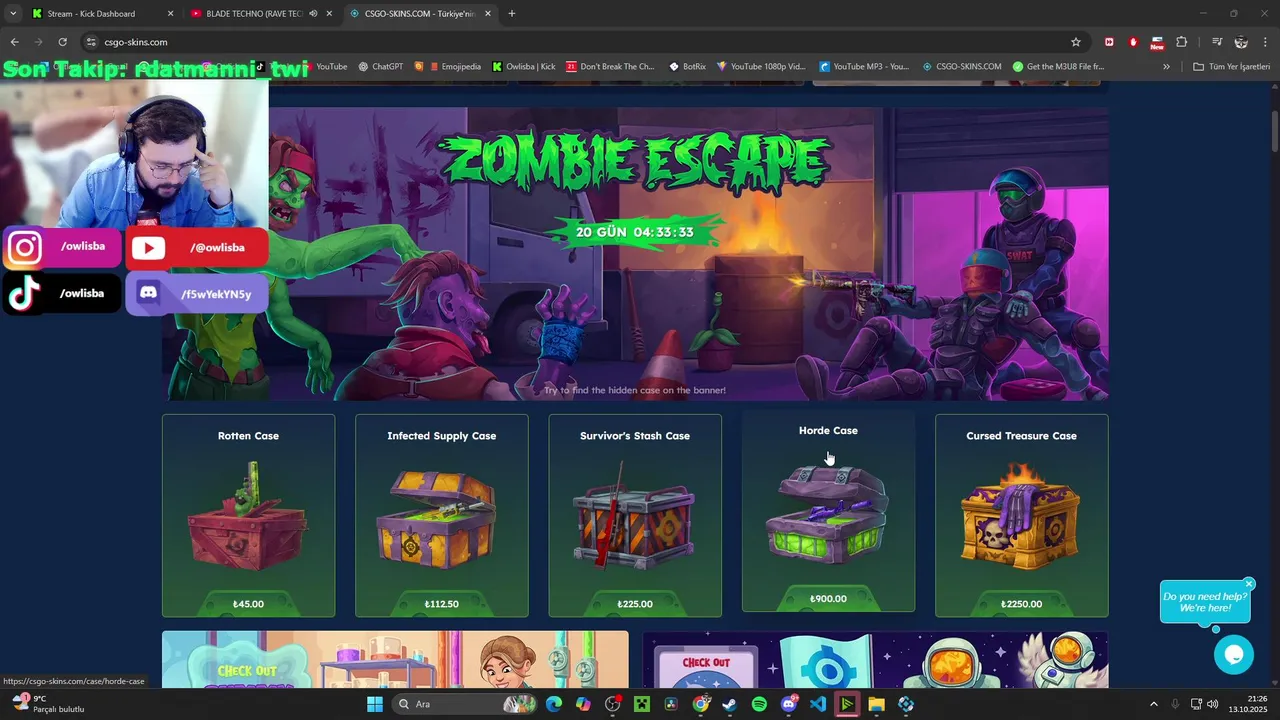Click the taskbar search box Ara
Screen dimensions: 1280x720
tap(465, 704)
